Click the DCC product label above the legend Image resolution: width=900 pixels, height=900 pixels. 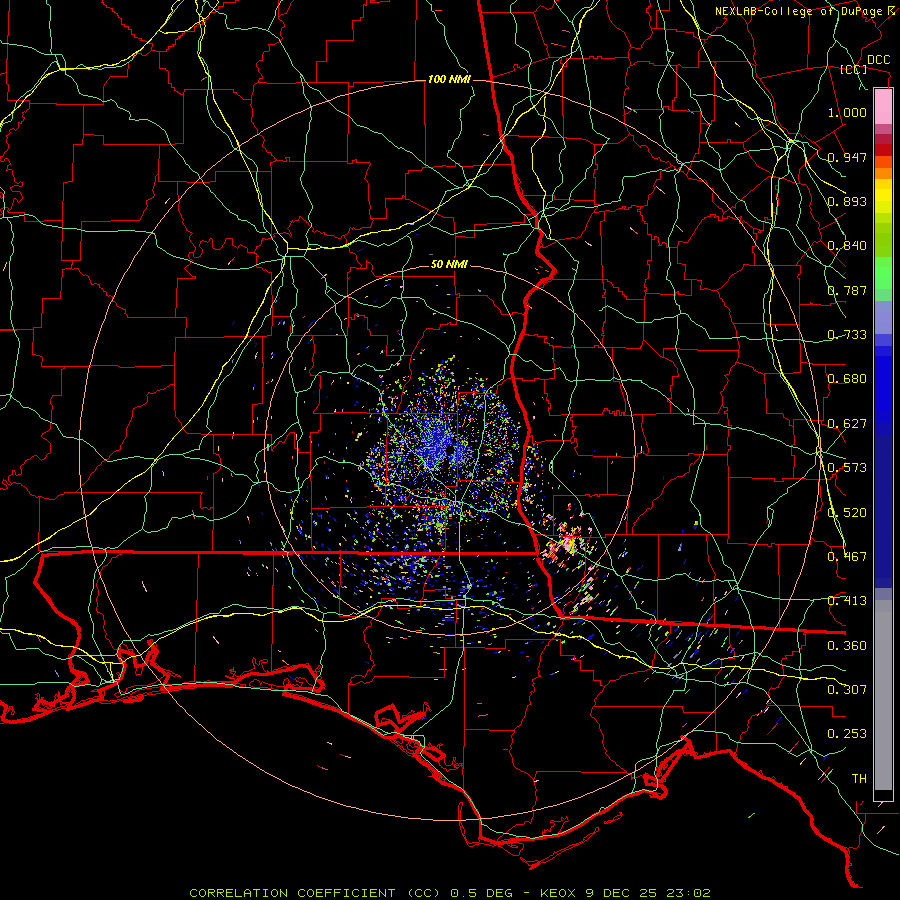tap(878, 60)
